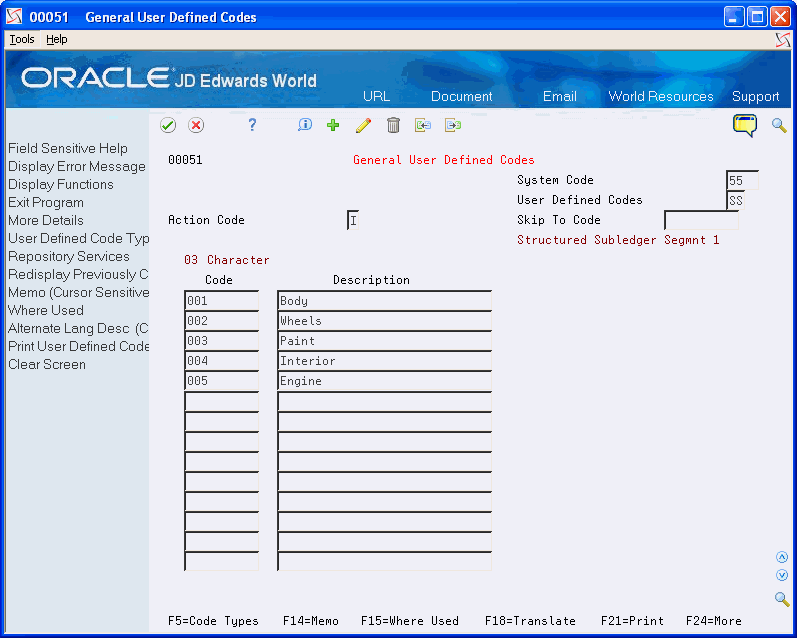Click F24=More function key
The height and width of the screenshot is (638, 797).
(x=714, y=621)
